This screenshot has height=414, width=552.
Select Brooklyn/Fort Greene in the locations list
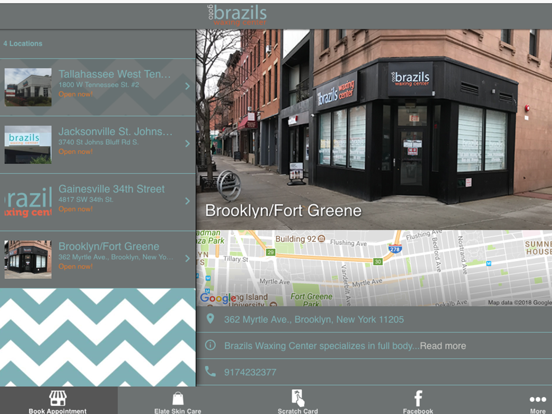pyautogui.click(x=108, y=246)
